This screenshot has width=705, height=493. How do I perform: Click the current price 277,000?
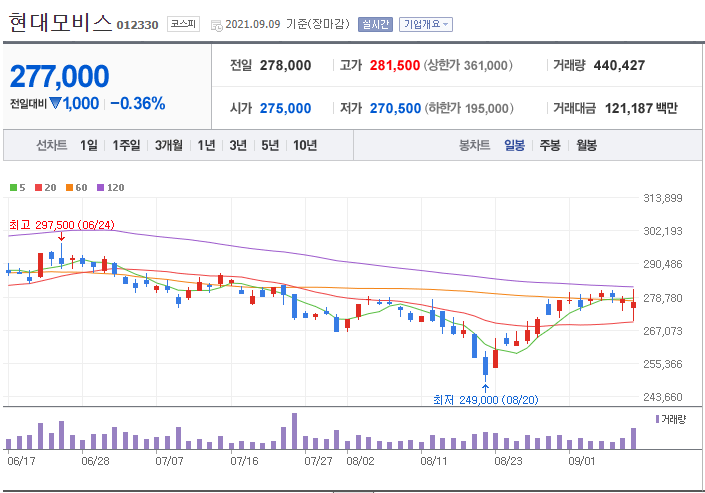coord(59,76)
